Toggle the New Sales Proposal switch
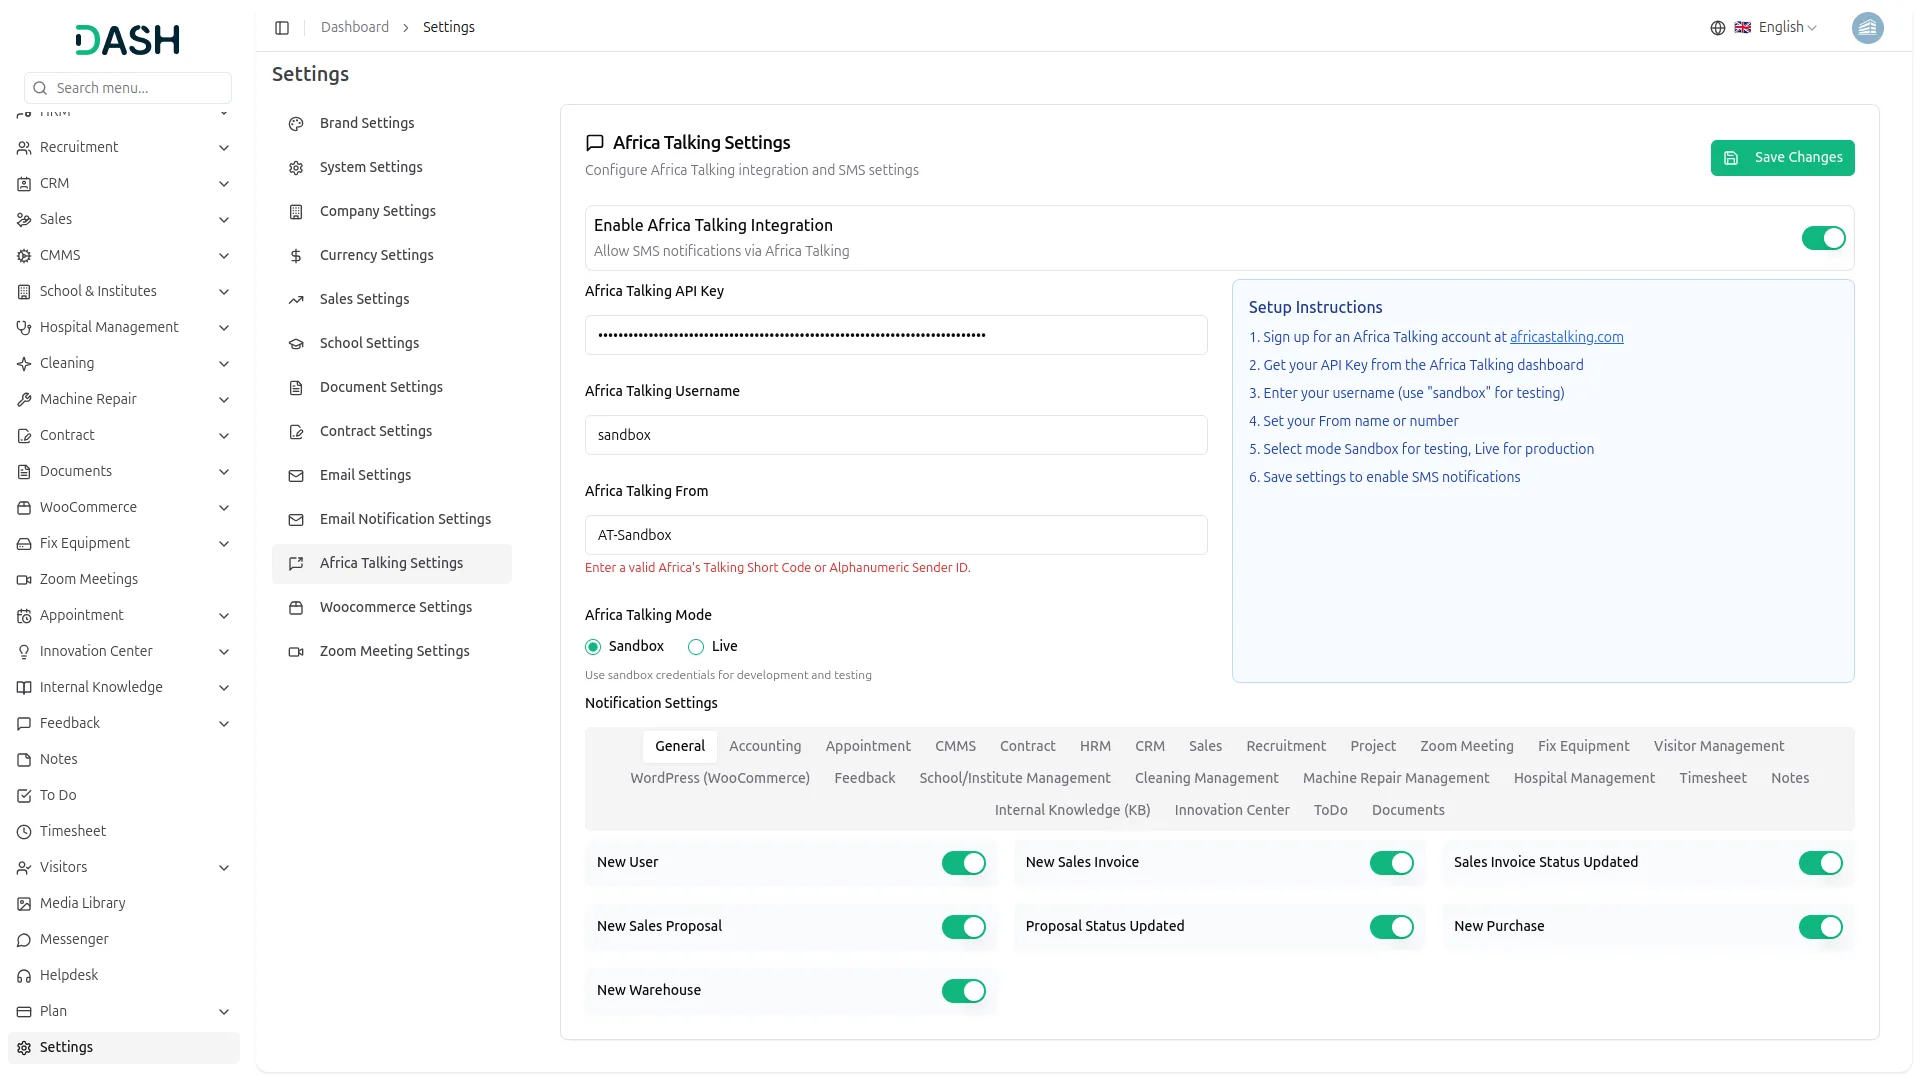This screenshot has height=1080, width=1920. coord(964,927)
